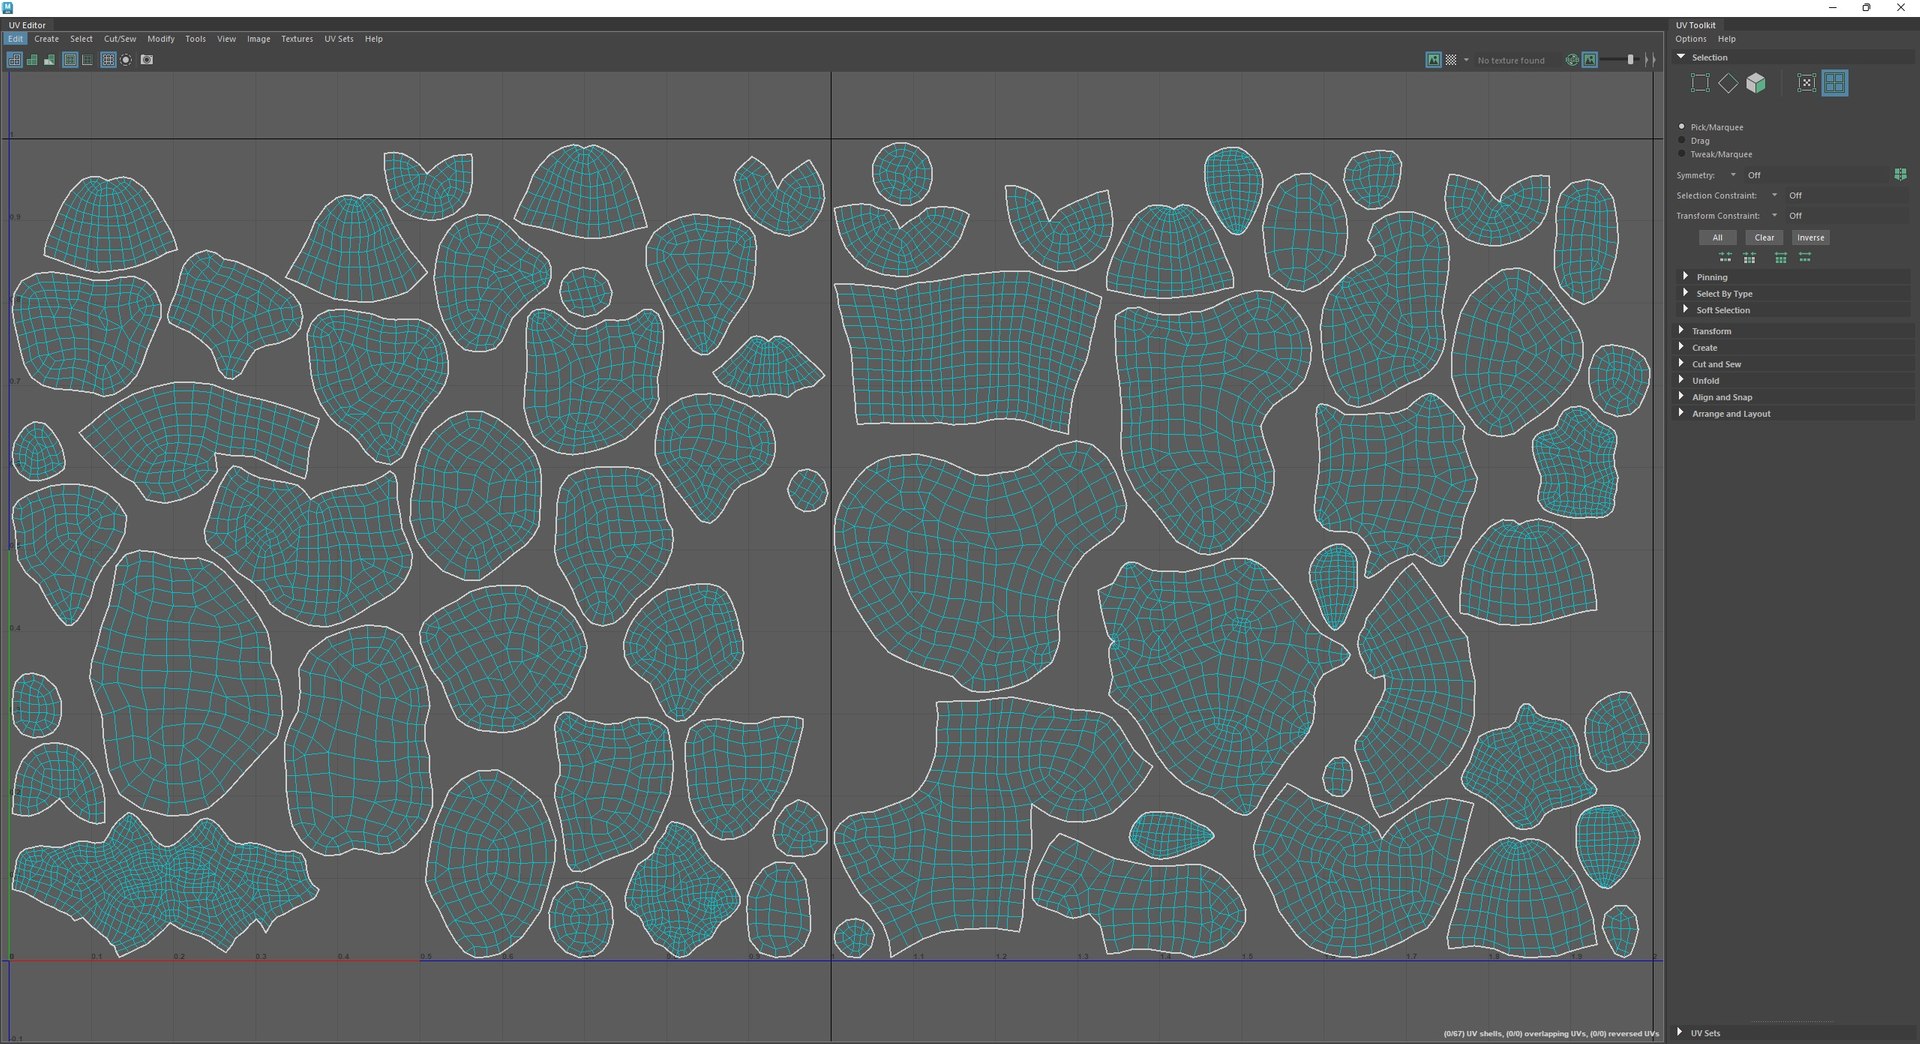Click the wireframe display icon in UV Editor toolbar
The image size is (1920, 1044).
[x=14, y=60]
